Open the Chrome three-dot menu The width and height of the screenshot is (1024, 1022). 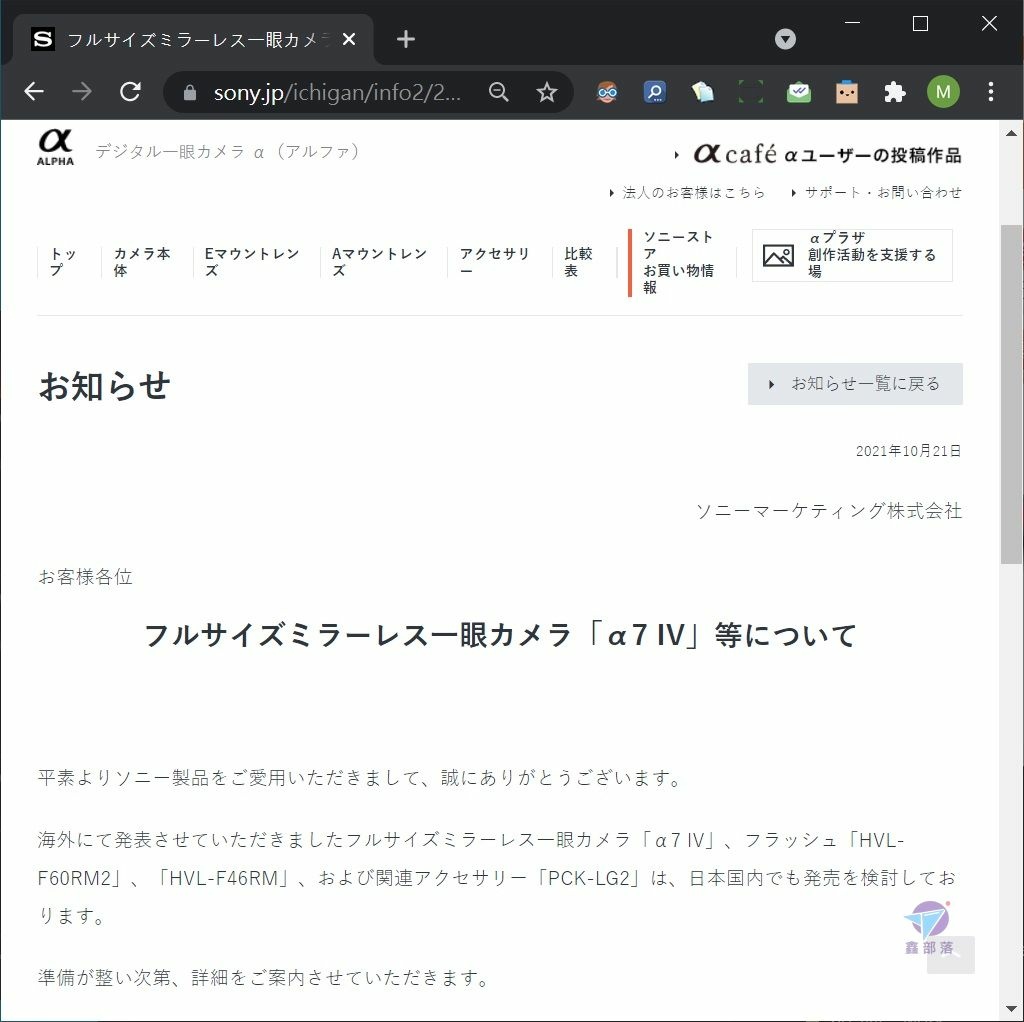(x=991, y=92)
